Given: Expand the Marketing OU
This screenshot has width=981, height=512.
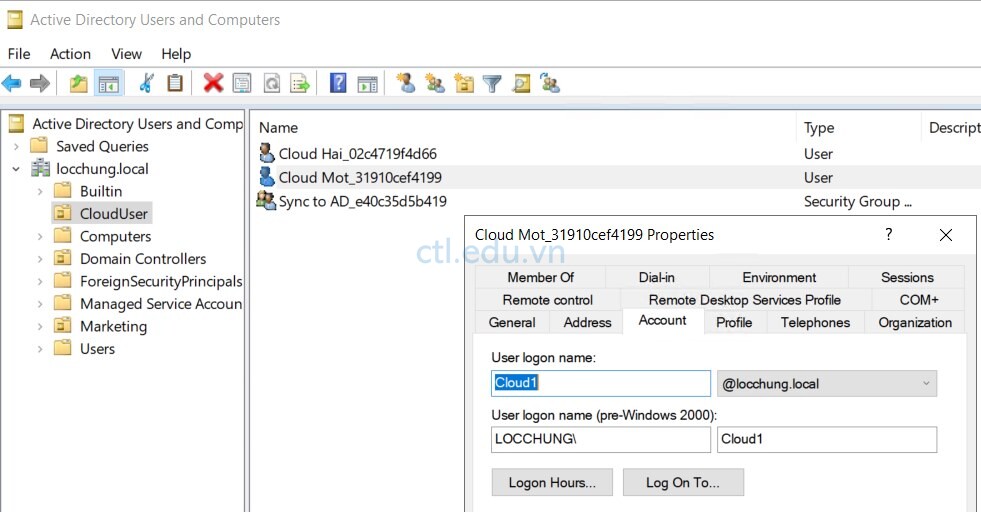Looking at the screenshot, I should (x=40, y=327).
